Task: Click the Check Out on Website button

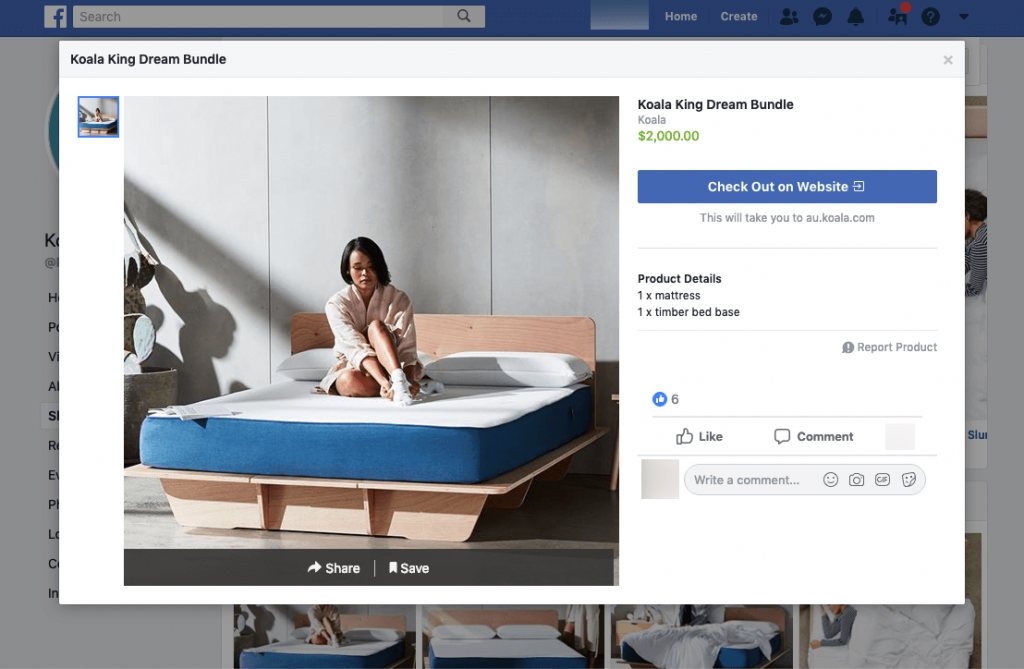Action: point(787,187)
